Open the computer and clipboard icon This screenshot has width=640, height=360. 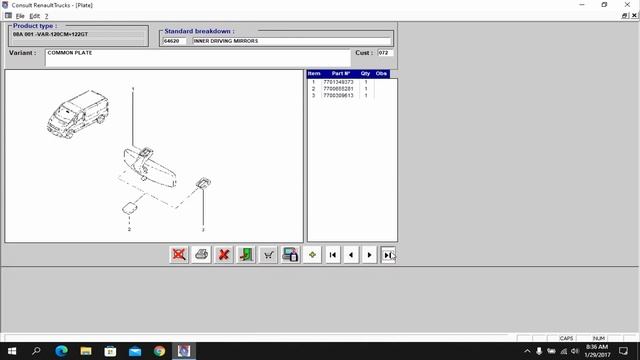290,255
